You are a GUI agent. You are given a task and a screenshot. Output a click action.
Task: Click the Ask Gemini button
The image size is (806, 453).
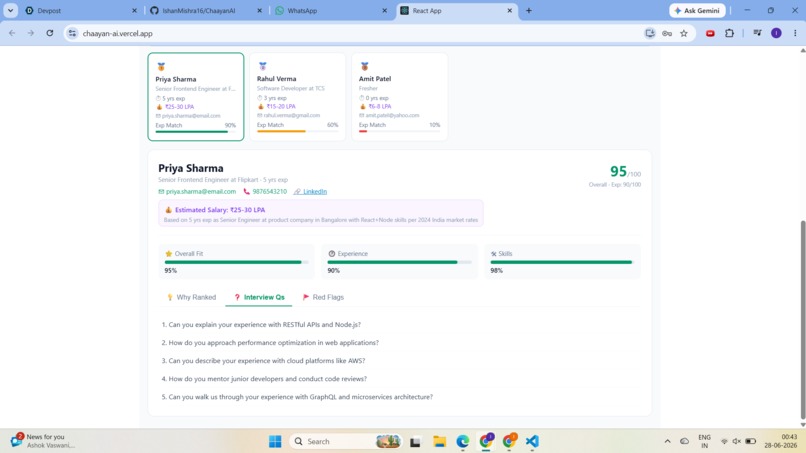(697, 10)
